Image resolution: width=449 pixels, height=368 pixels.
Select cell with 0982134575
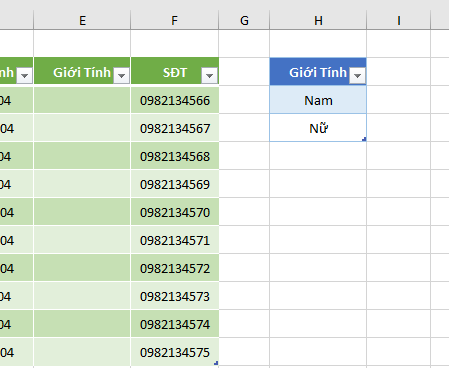tap(175, 352)
